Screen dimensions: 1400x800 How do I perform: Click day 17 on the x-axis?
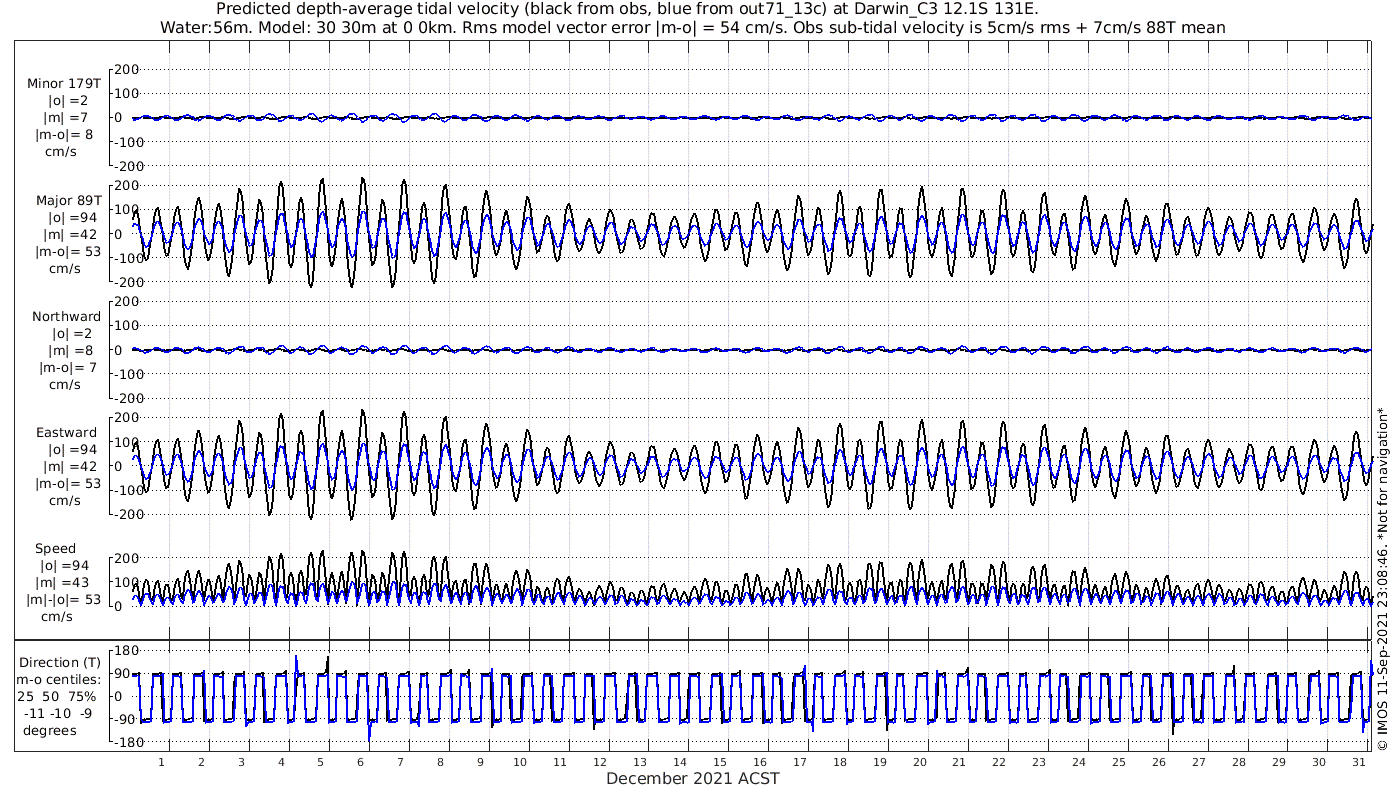coord(800,762)
